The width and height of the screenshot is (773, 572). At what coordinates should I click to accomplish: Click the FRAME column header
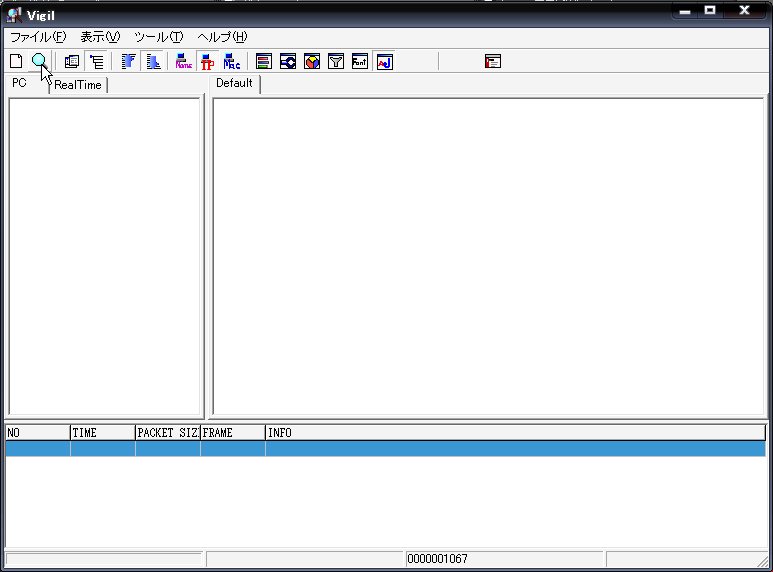[x=233, y=433]
